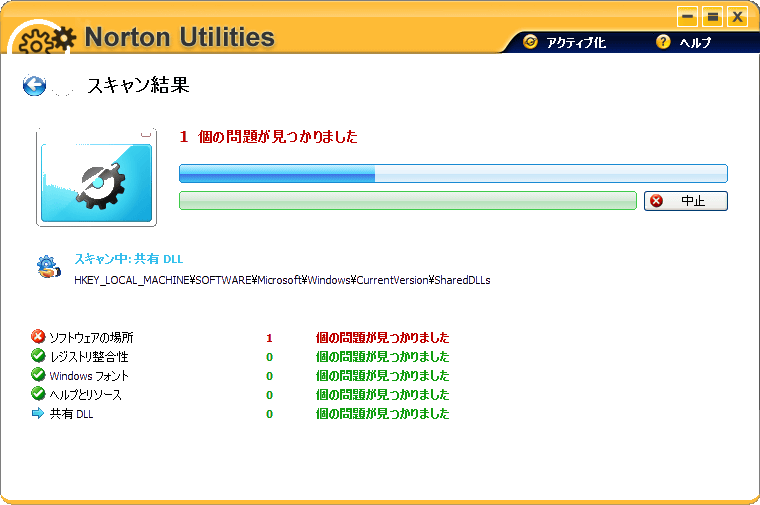Click the アクティブ化 activation icon

pyautogui.click(x=530, y=42)
